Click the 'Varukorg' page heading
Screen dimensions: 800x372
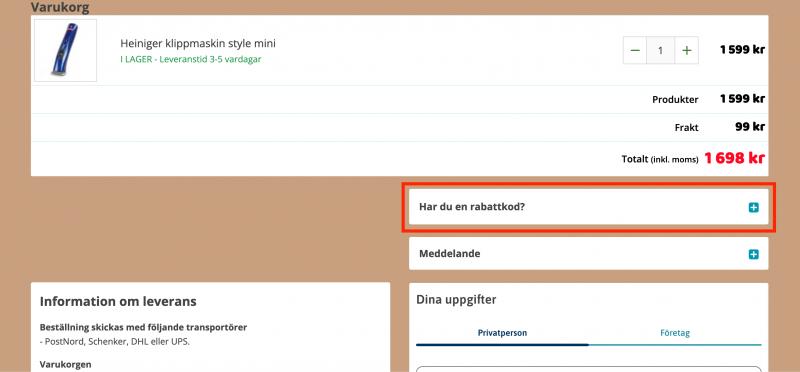(60, 8)
